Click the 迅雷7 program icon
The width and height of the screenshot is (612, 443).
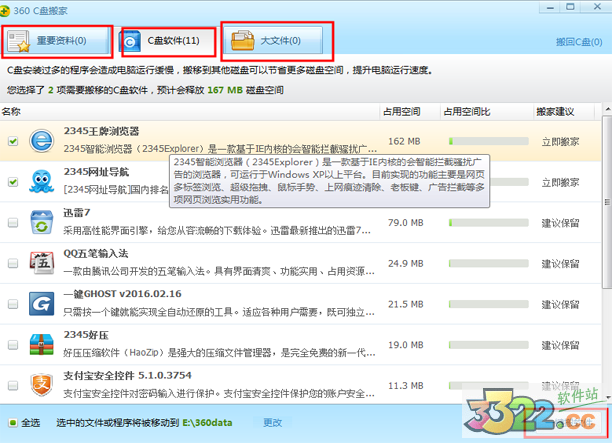tap(42, 222)
